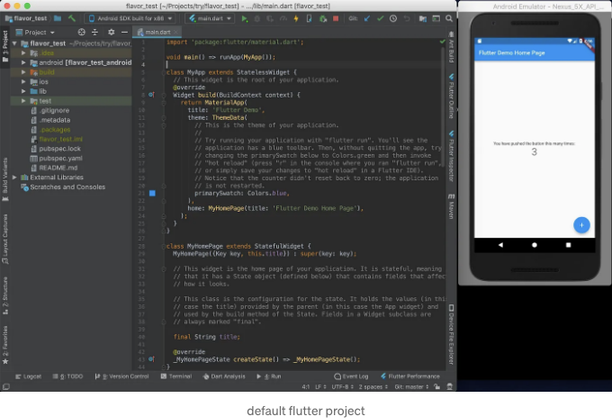Click UTF-8 encoding in status bar
This screenshot has width=612, height=419.
point(343,387)
